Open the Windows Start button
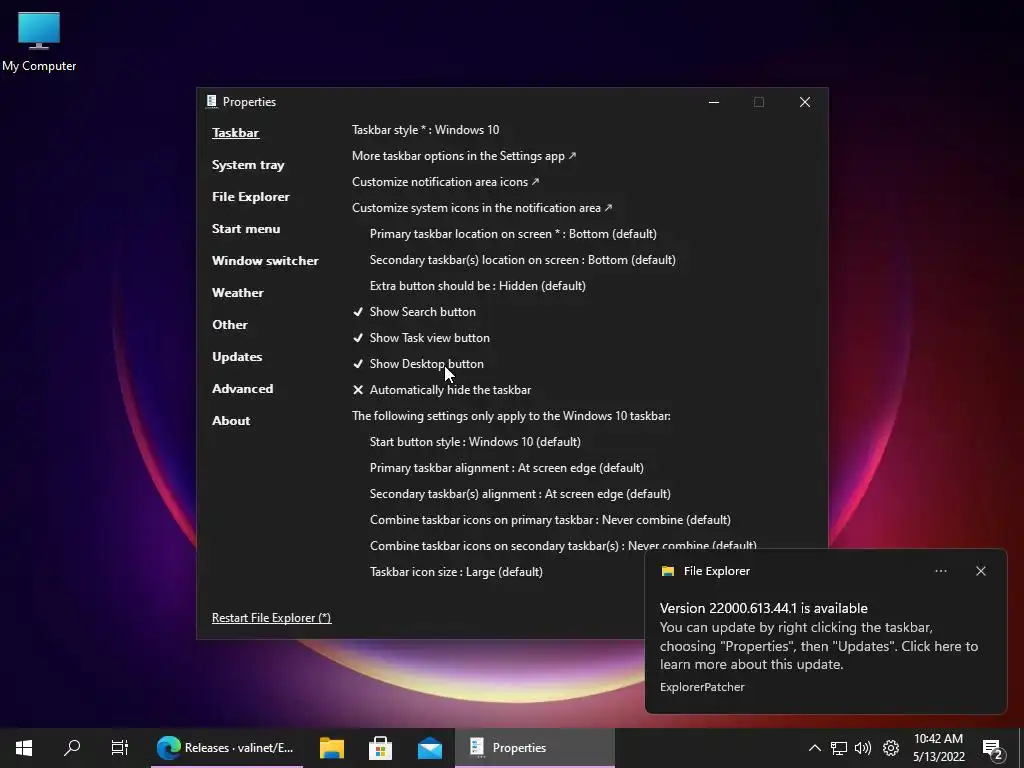The image size is (1024, 768). click(x=24, y=748)
